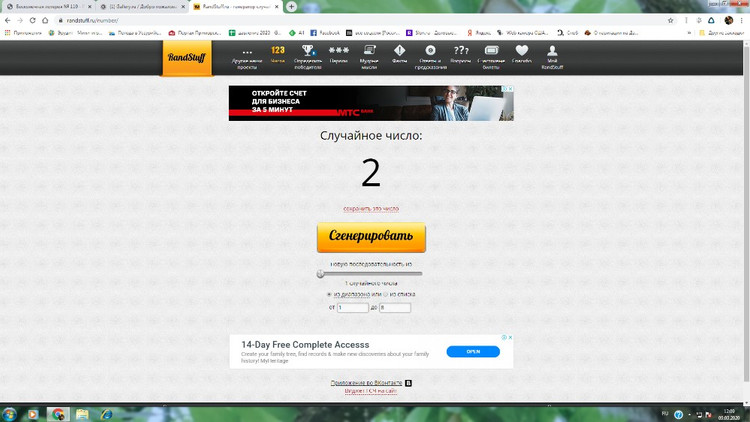The width and height of the screenshot is (750, 422).
Task: Click the 'до' maximum value field
Action: [x=395, y=308]
